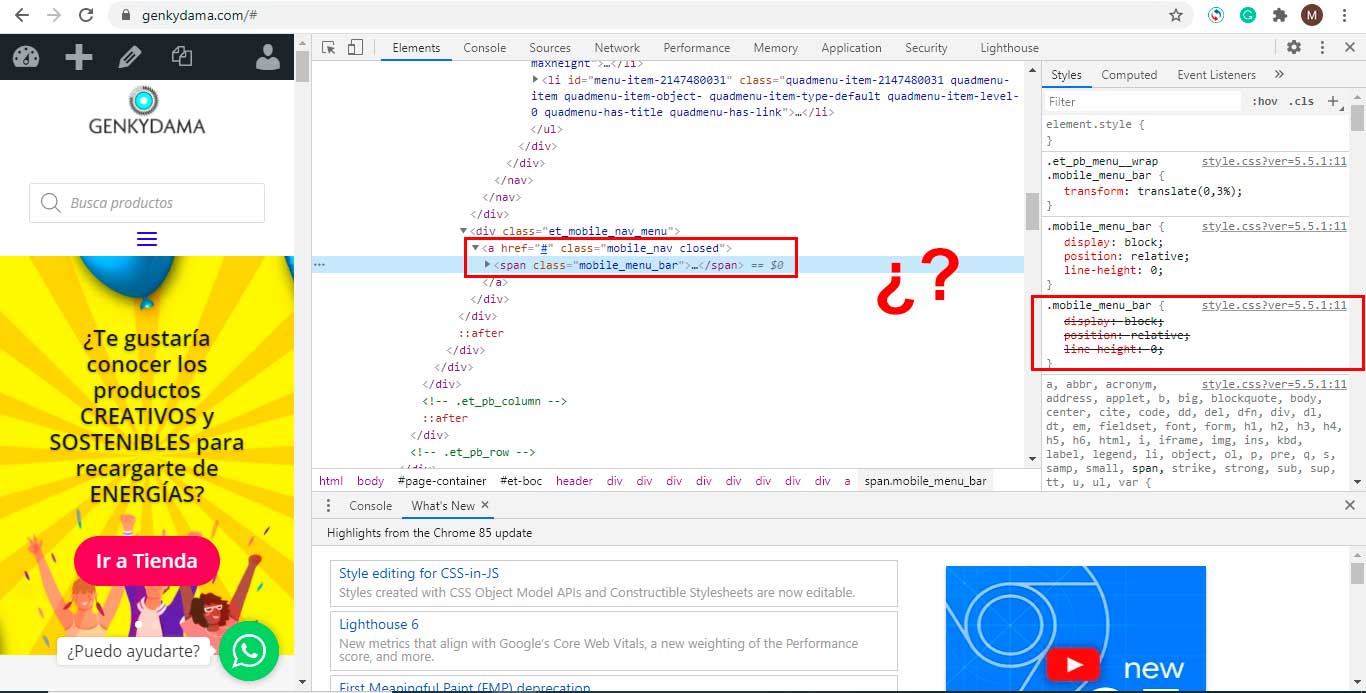Focus the Styles Filter input

[1143, 101]
